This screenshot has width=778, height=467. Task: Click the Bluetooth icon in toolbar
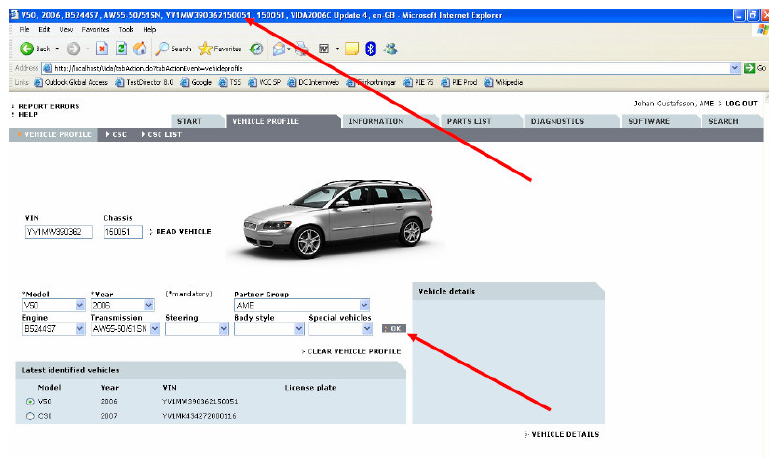coord(371,48)
